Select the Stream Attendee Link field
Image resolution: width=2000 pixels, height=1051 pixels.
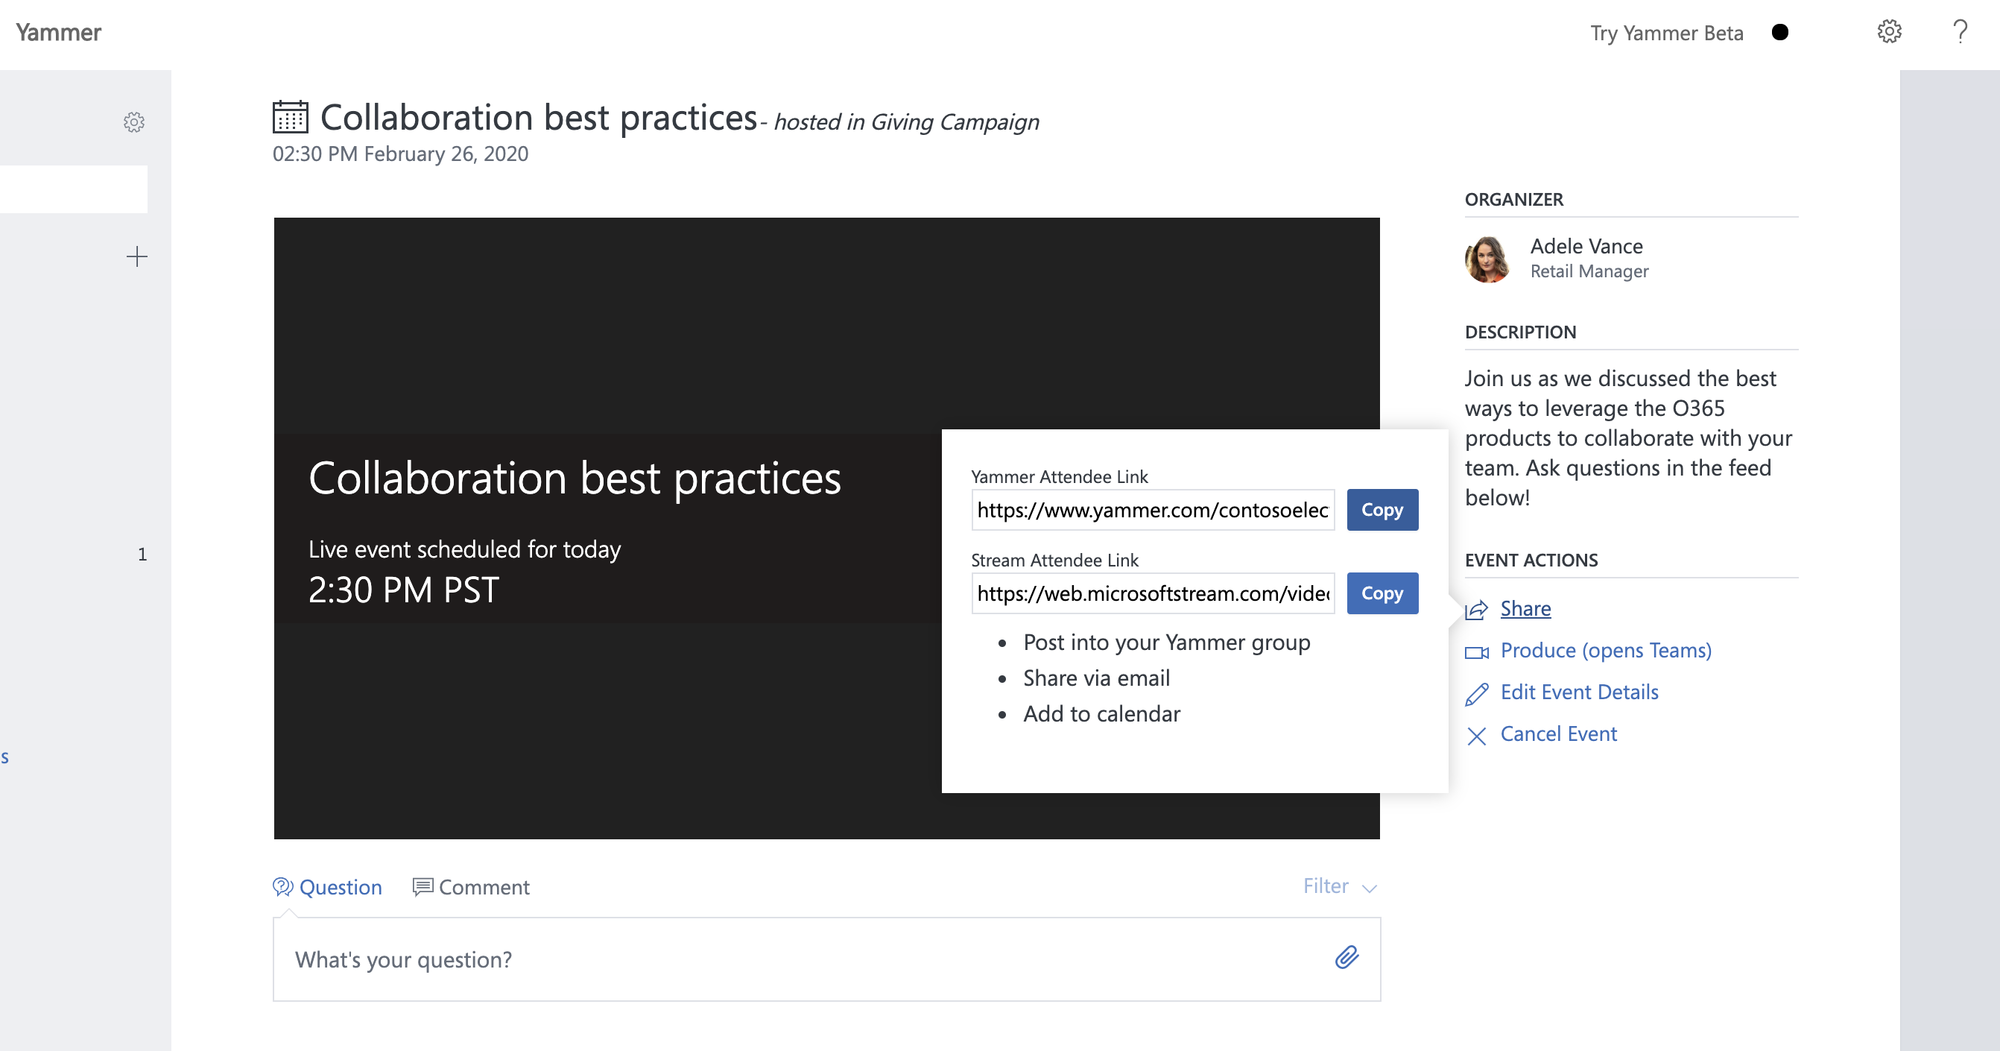(x=1153, y=593)
